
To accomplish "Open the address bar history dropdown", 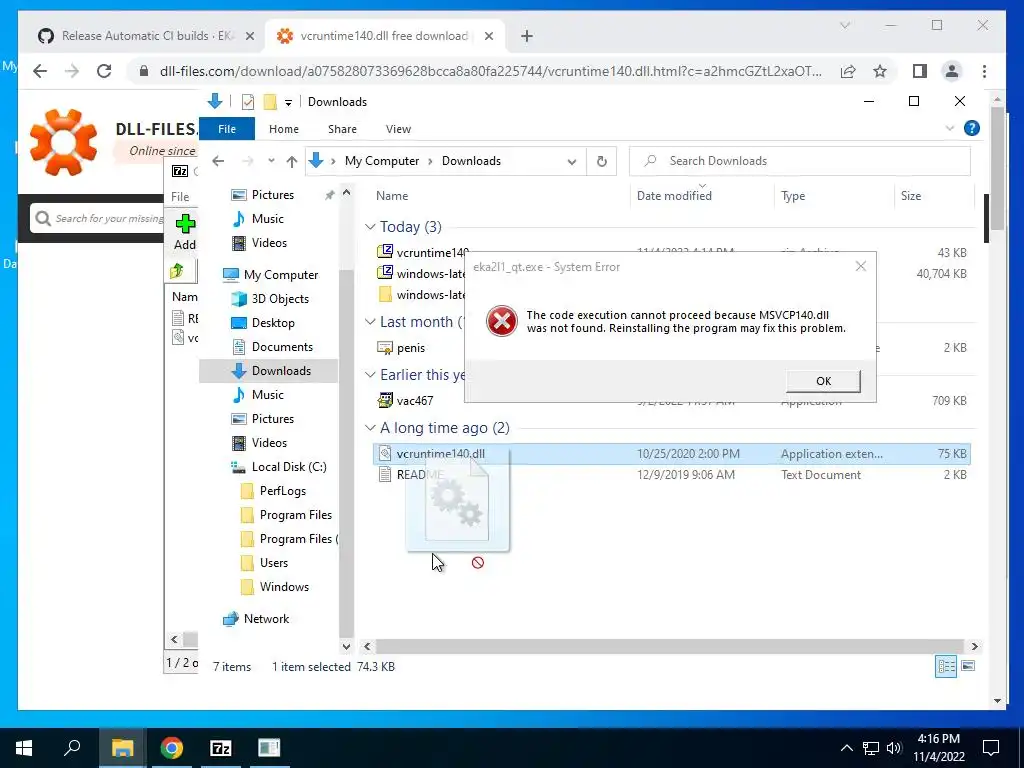I will (571, 161).
